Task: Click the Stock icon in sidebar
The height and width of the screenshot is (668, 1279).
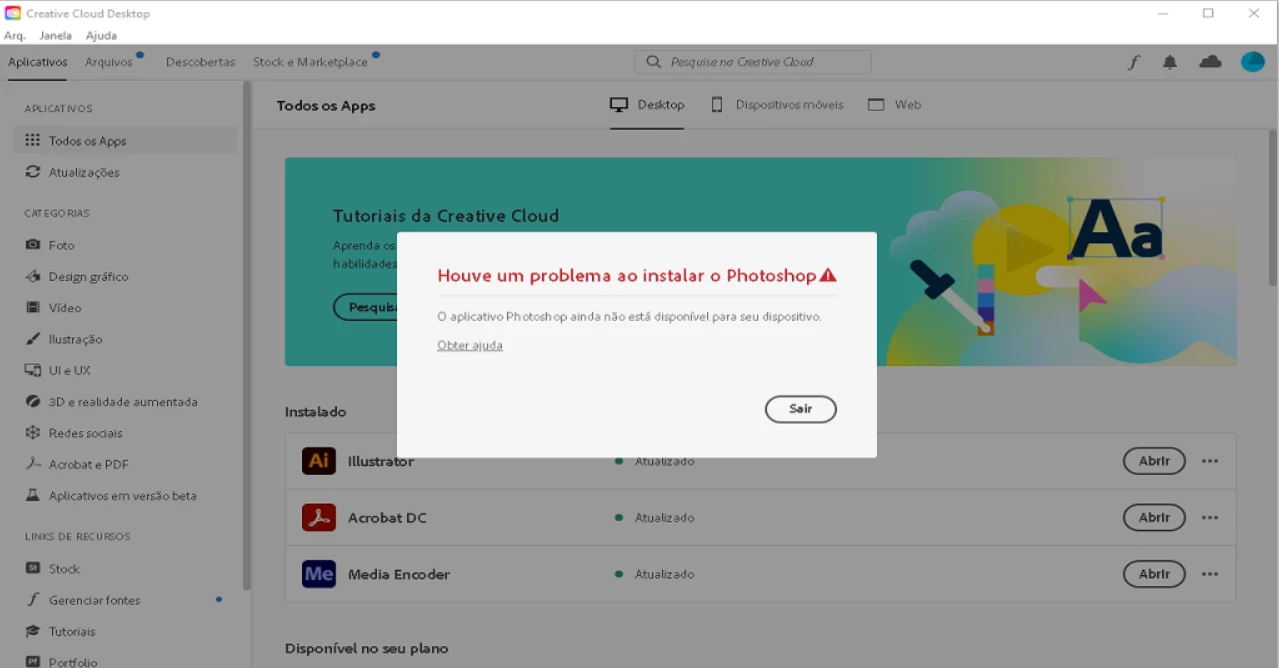Action: [33, 568]
